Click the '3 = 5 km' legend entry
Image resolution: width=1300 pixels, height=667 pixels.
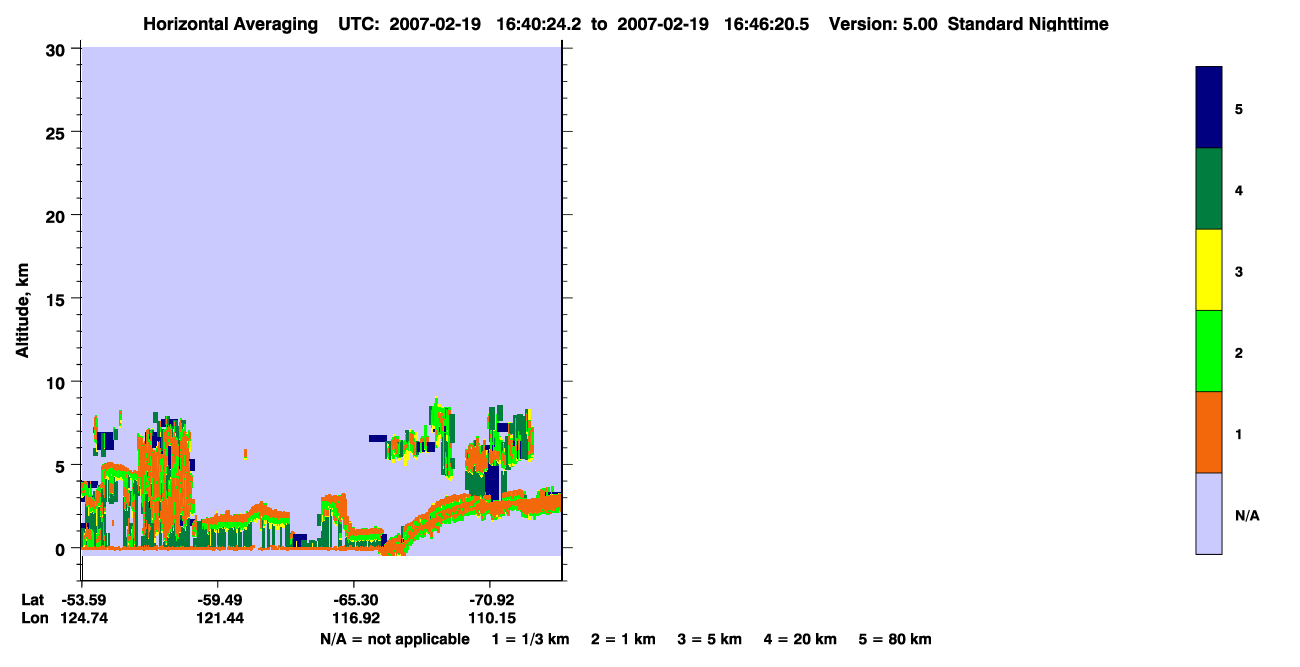tap(711, 639)
